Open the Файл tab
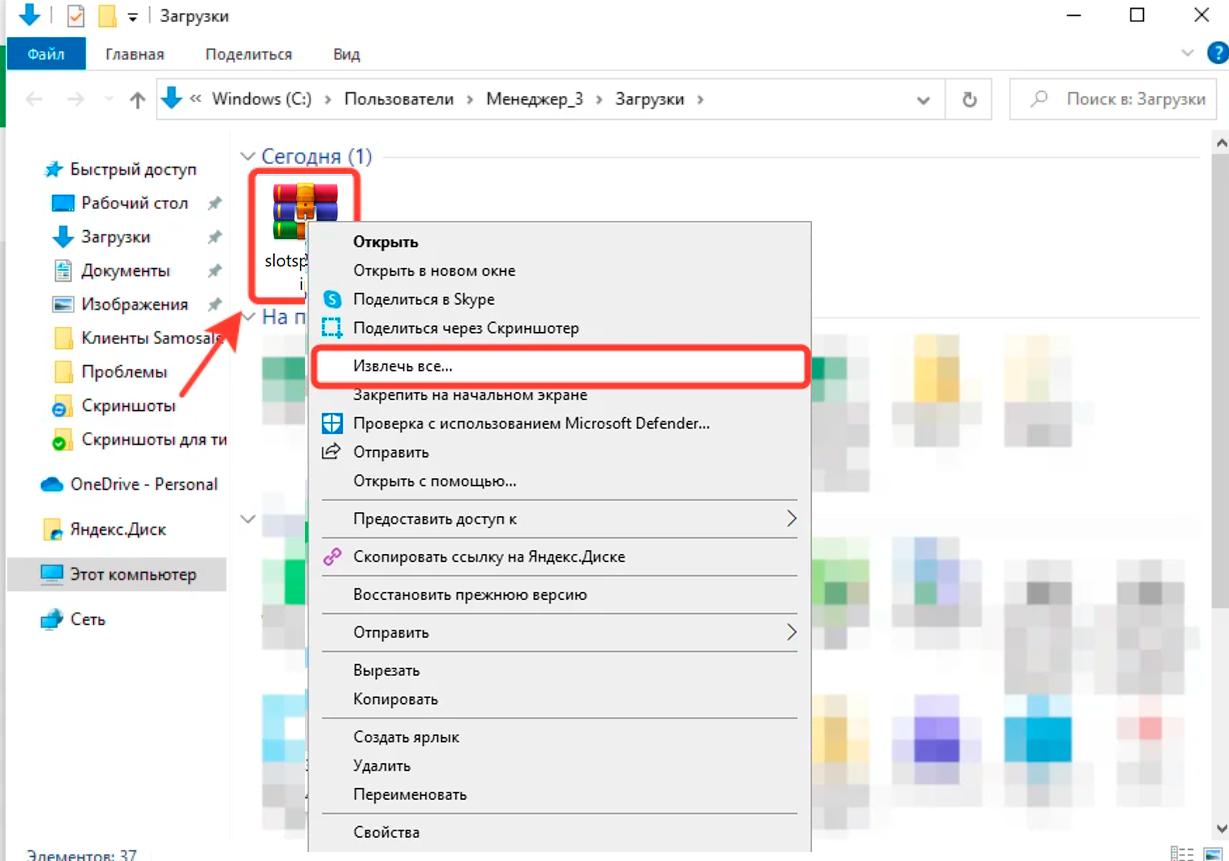This screenshot has height=861, width=1229. 46,54
